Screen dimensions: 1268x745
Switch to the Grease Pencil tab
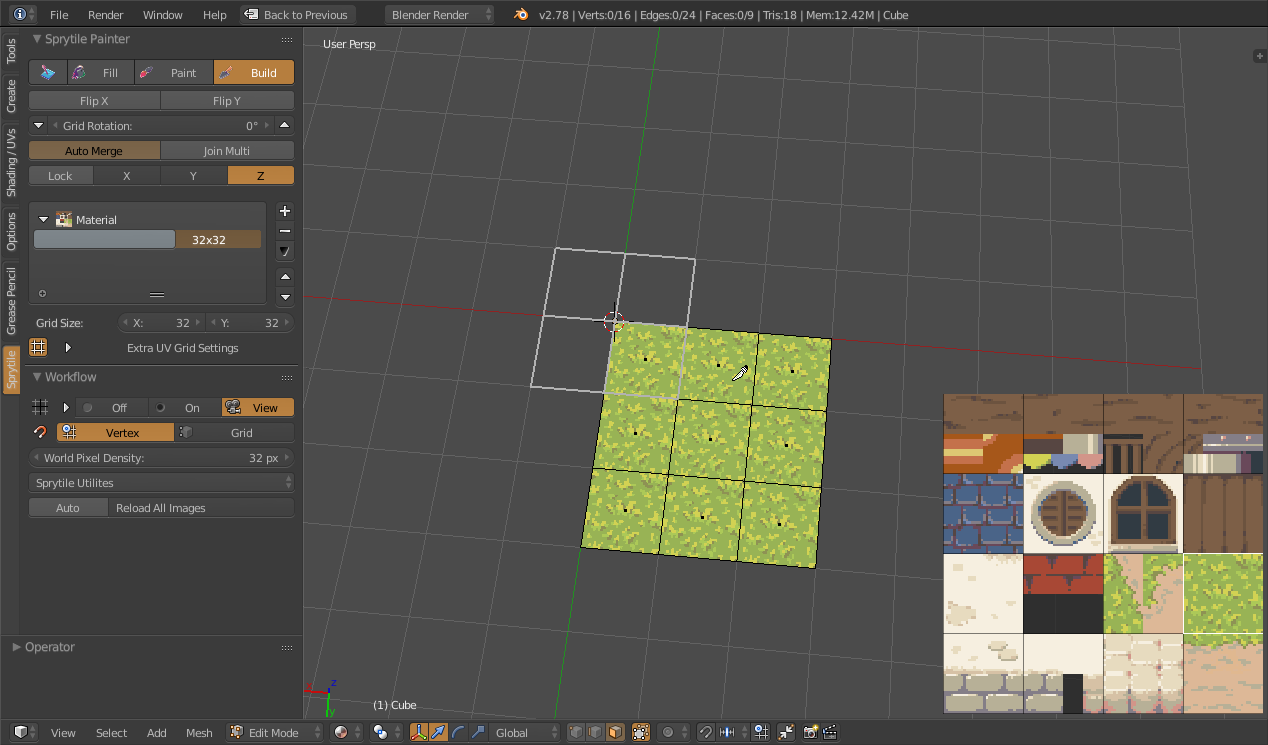point(11,300)
